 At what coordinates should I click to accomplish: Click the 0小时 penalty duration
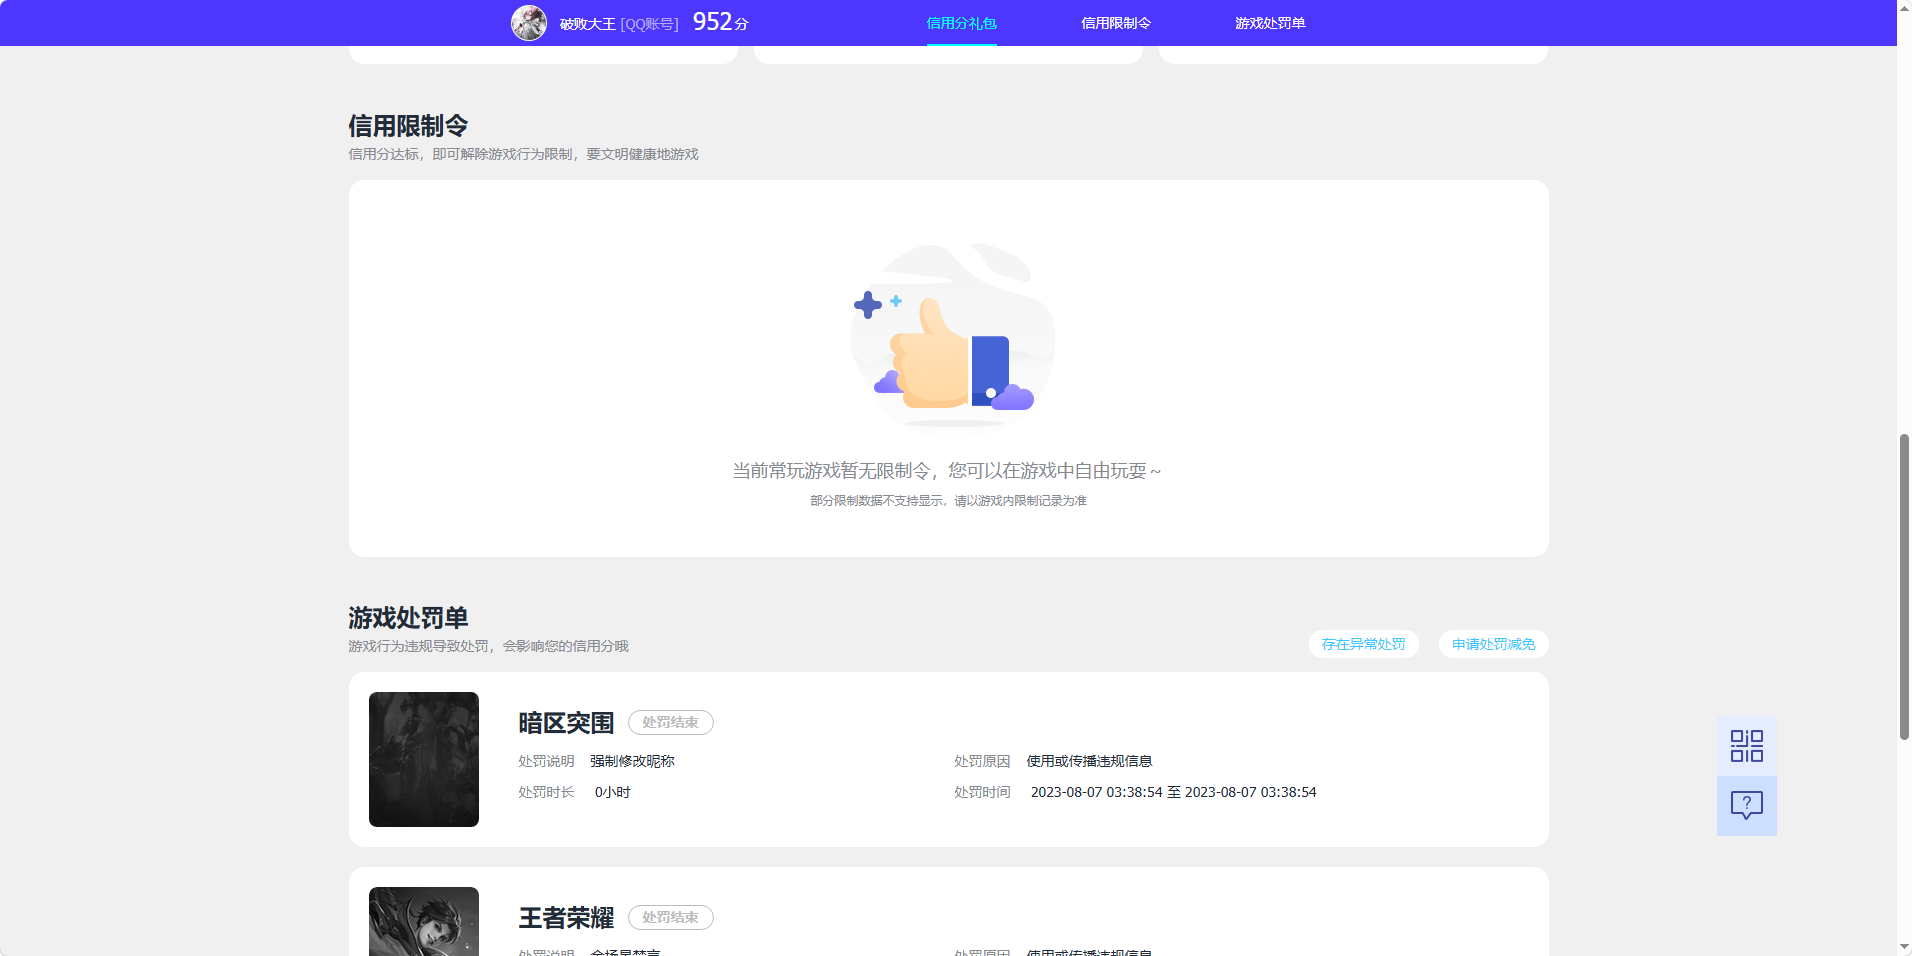click(613, 792)
